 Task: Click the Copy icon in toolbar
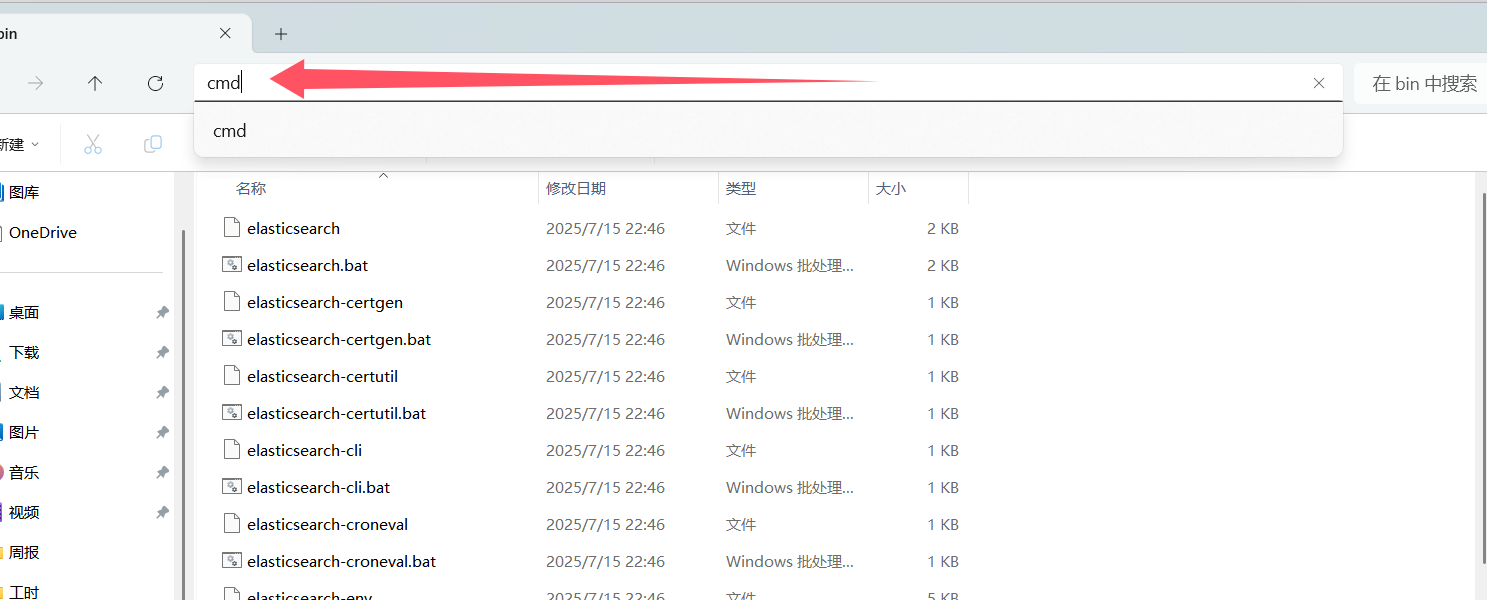click(153, 144)
